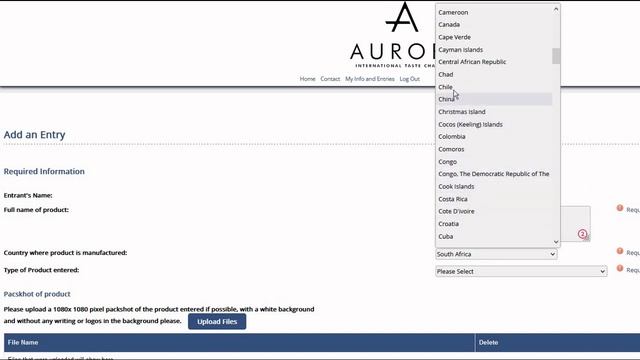Click the Log Out link
This screenshot has height=360, width=640.
tap(409, 79)
